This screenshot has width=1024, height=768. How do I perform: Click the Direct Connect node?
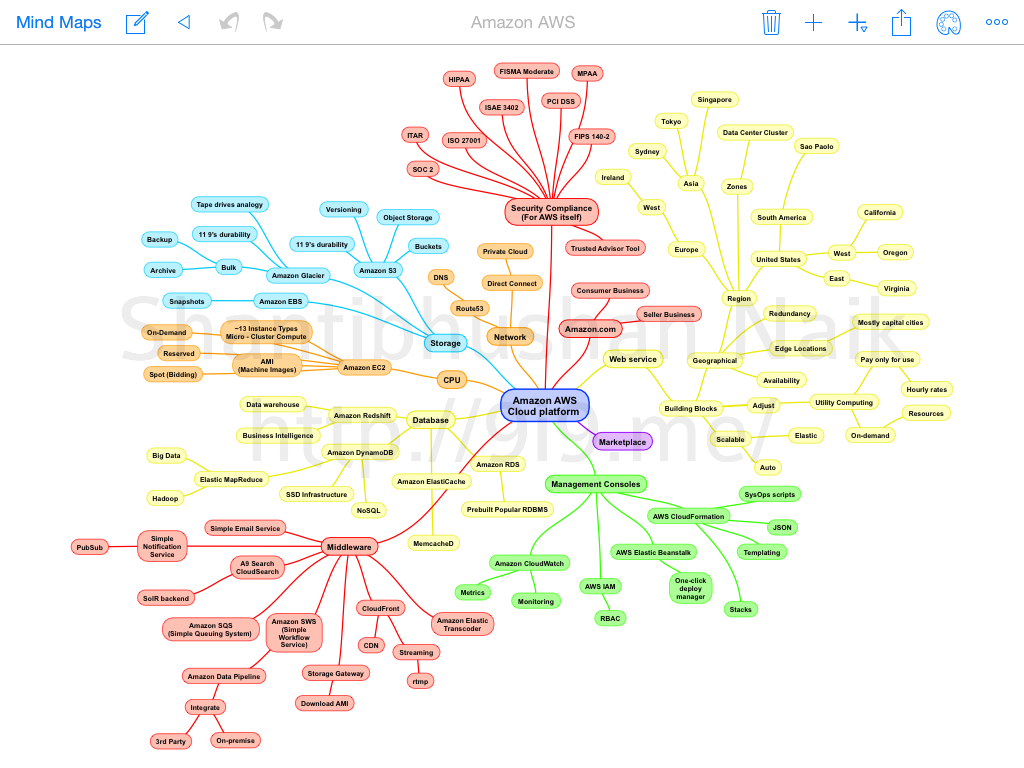tap(512, 283)
